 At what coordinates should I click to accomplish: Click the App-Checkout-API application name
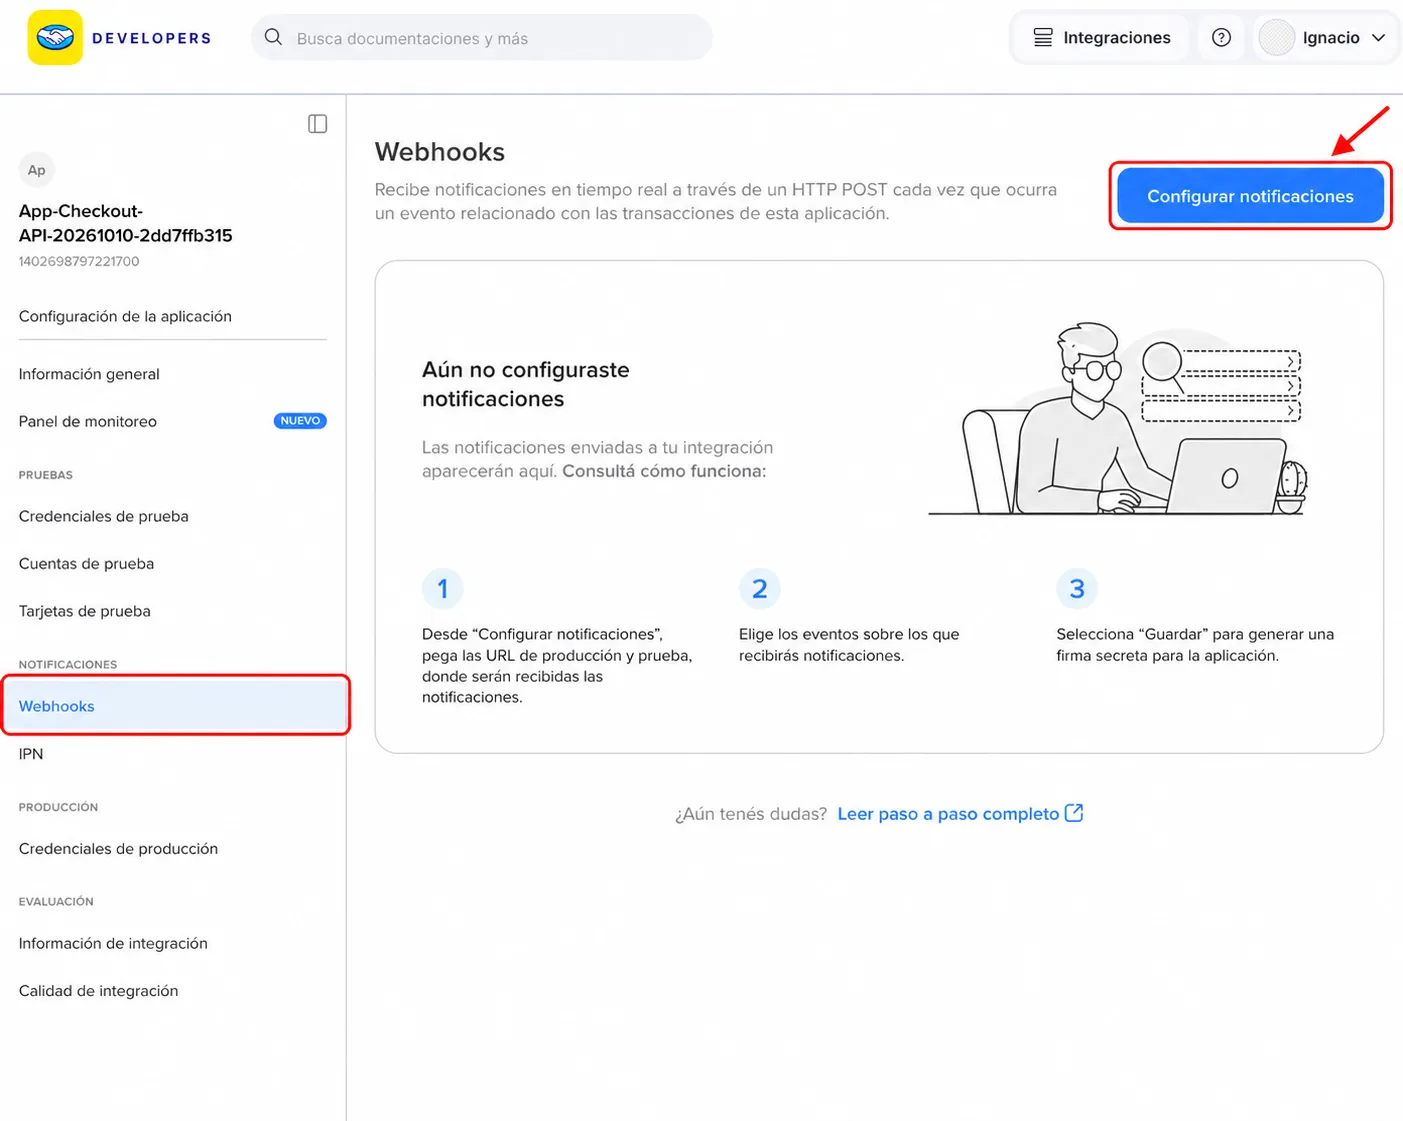pos(126,223)
